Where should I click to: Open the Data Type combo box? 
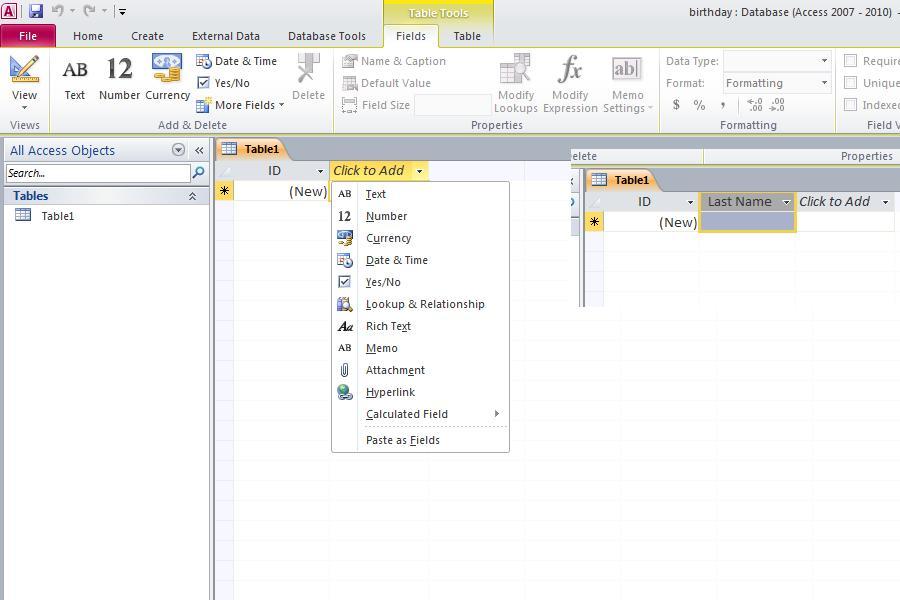tap(777, 61)
